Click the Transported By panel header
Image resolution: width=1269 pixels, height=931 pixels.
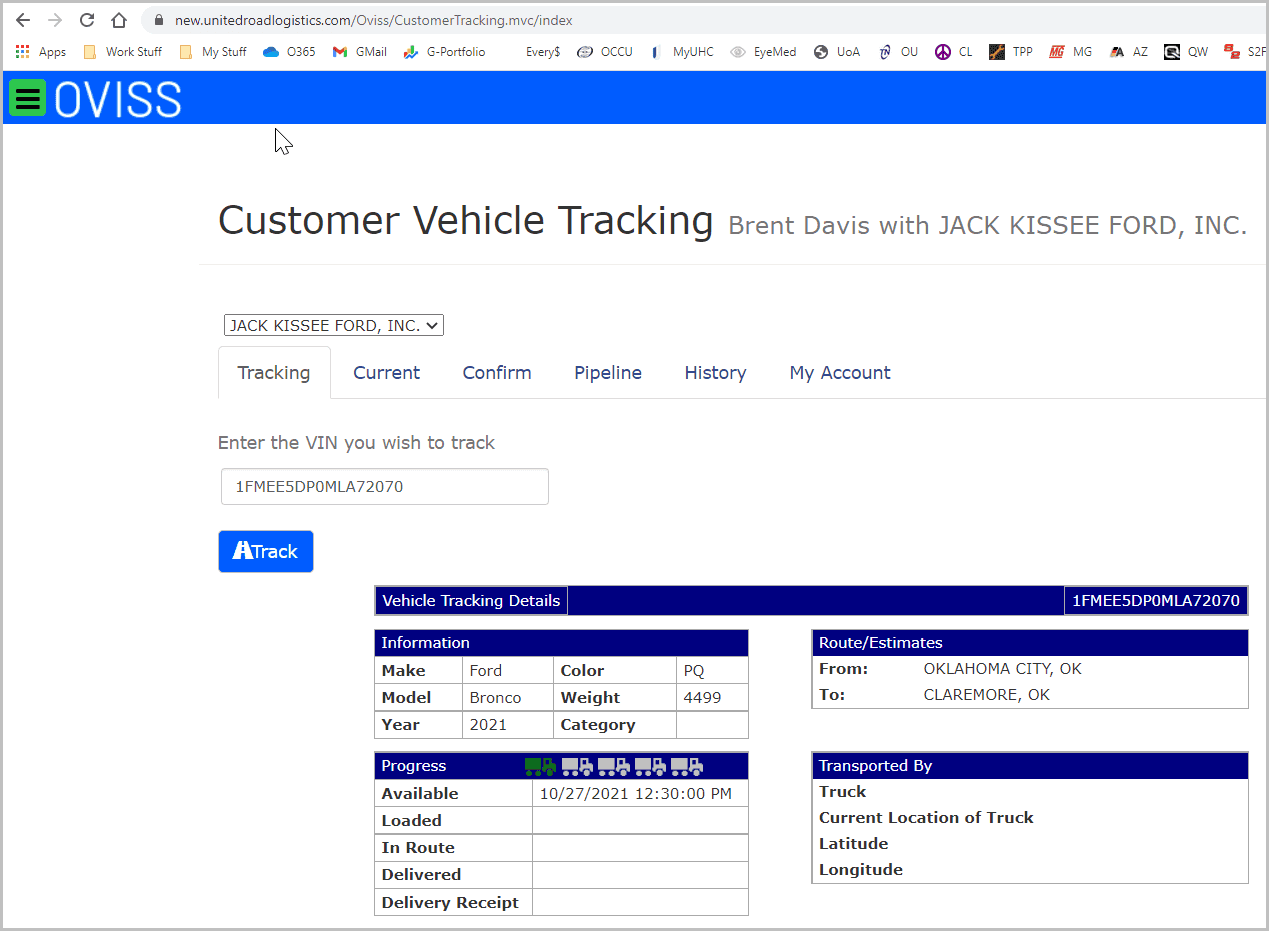coord(1030,766)
